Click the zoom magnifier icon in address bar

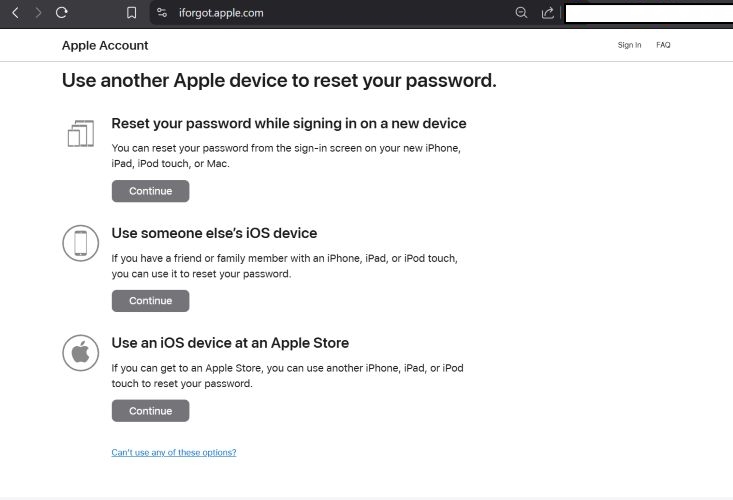pos(521,13)
